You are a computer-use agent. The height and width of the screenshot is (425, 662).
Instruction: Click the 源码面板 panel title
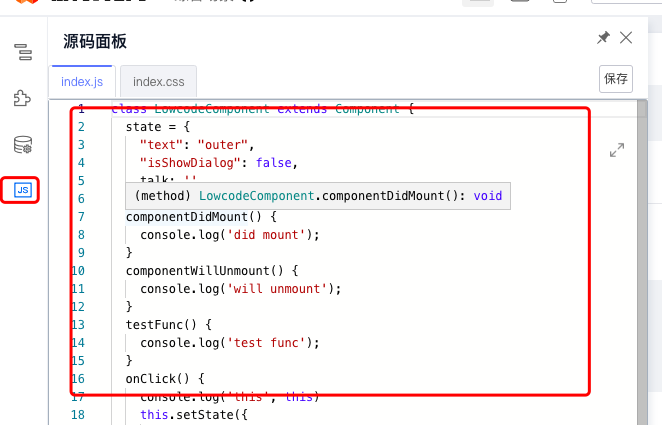pos(95,41)
